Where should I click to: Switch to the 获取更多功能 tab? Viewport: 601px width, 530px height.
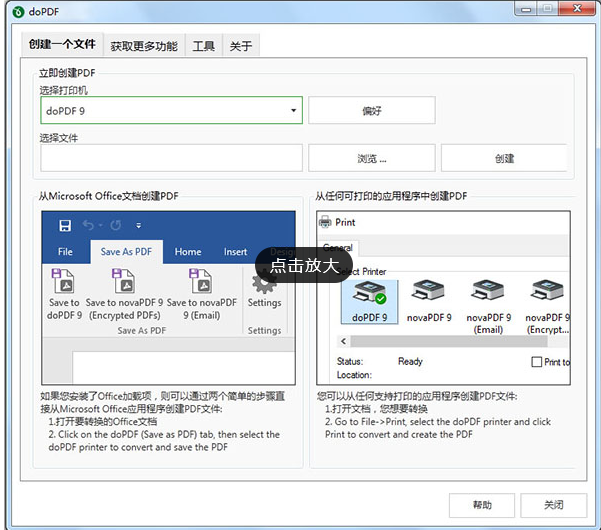click(x=144, y=46)
